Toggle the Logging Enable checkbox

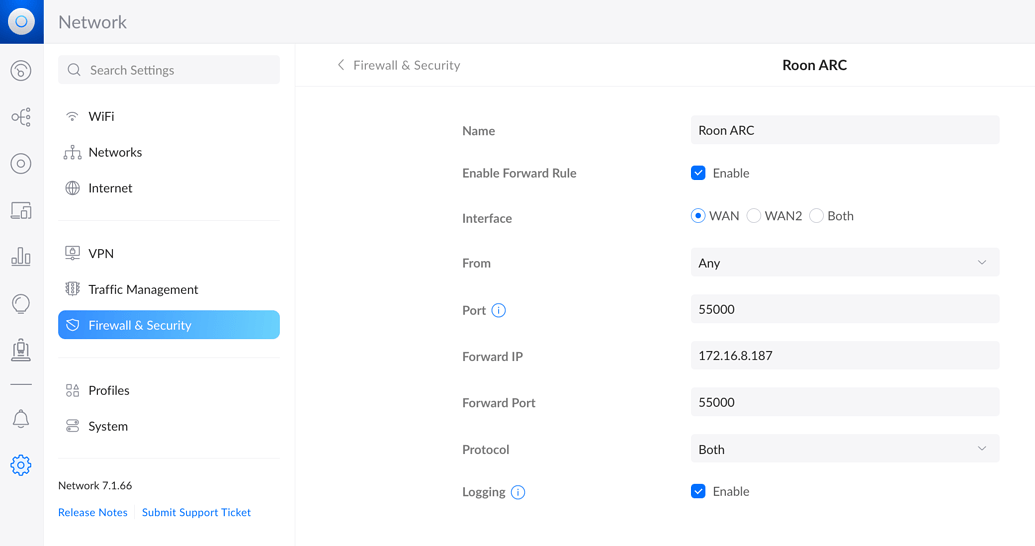pos(698,491)
